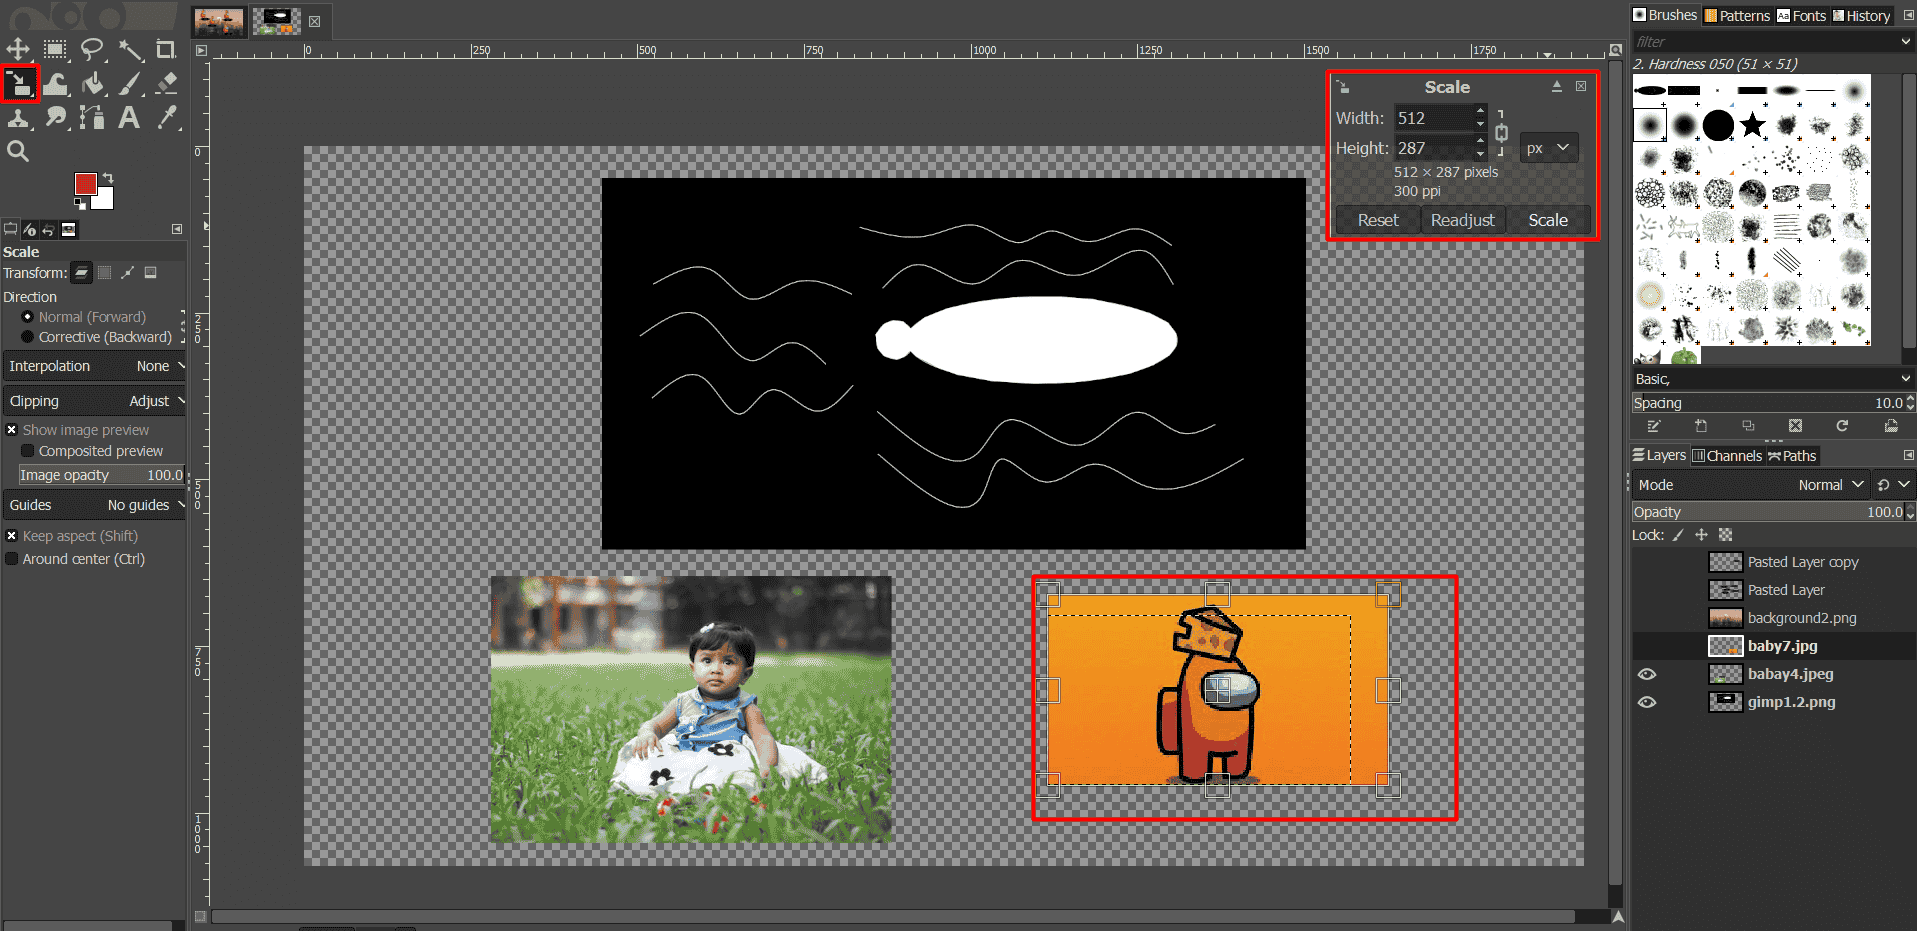Select the Warp Transform tool
The width and height of the screenshot is (1917, 931).
[56, 84]
